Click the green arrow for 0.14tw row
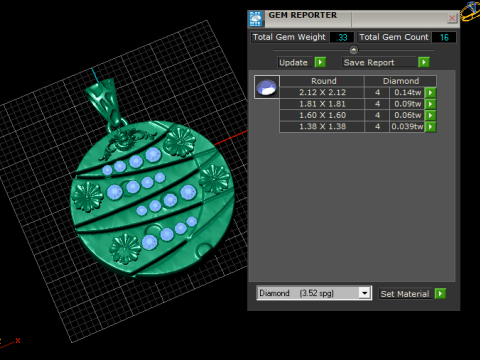480x360 pixels. point(430,92)
